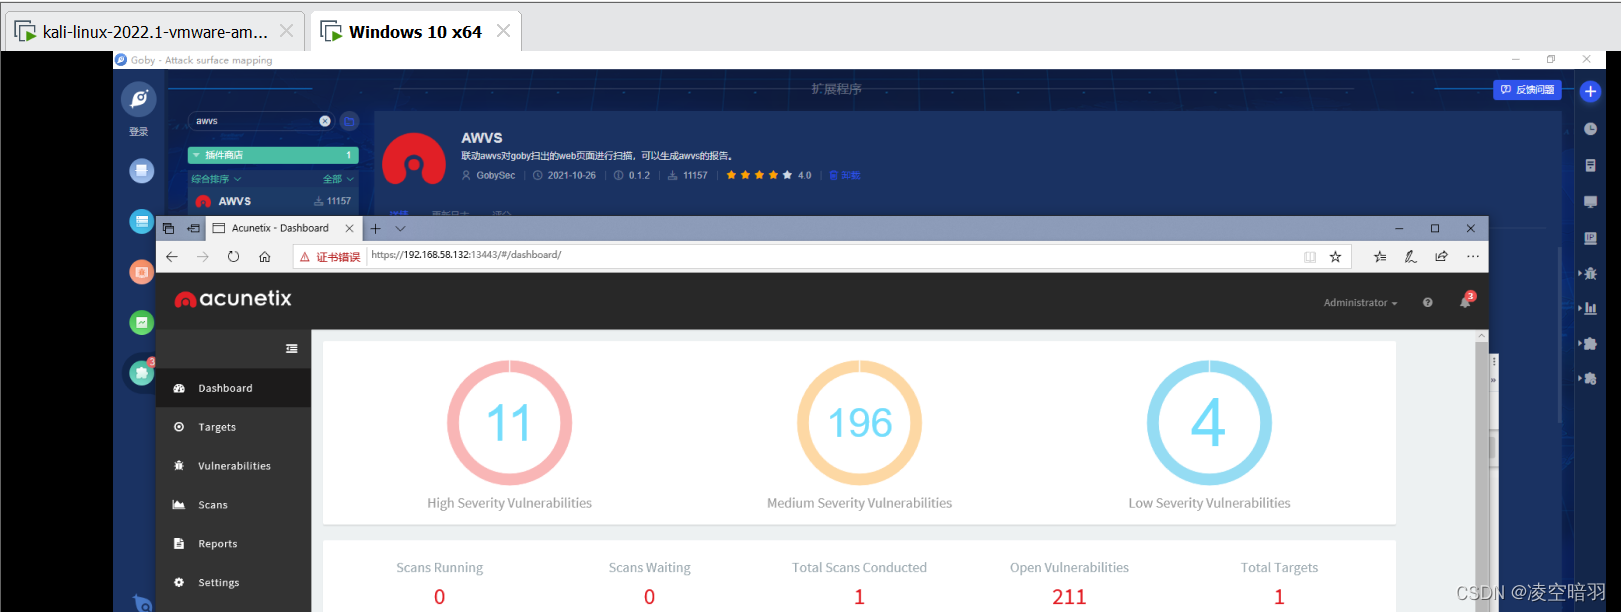This screenshot has height=612, width=1621.
Task: Click the teal sidebar icon with badge in Goby
Action: [141, 373]
